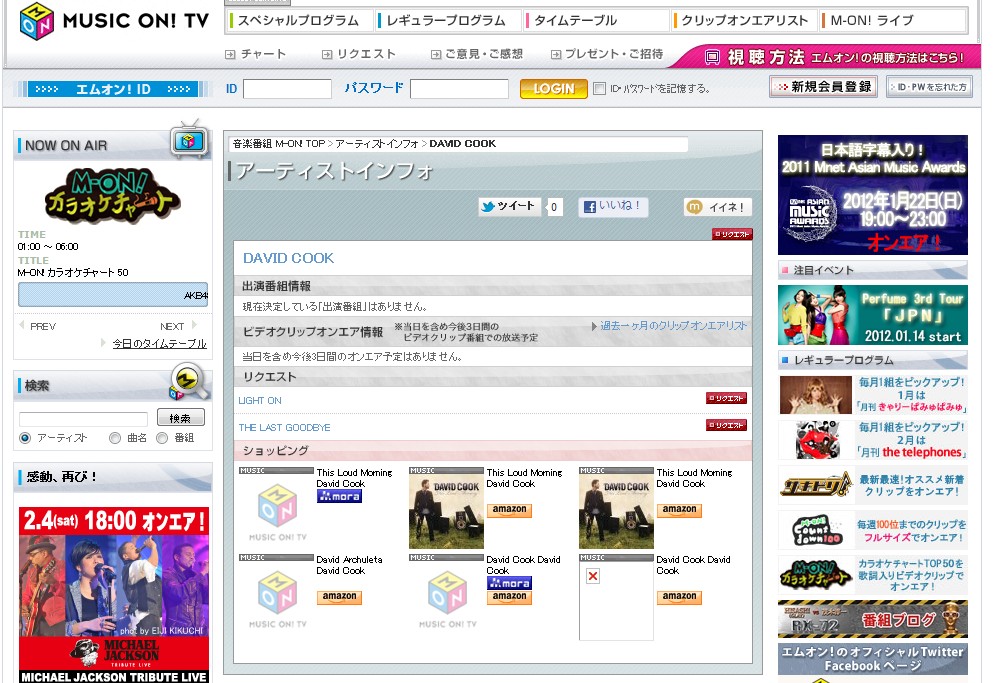
Task: Open the チャート submenu link
Action: click(256, 54)
